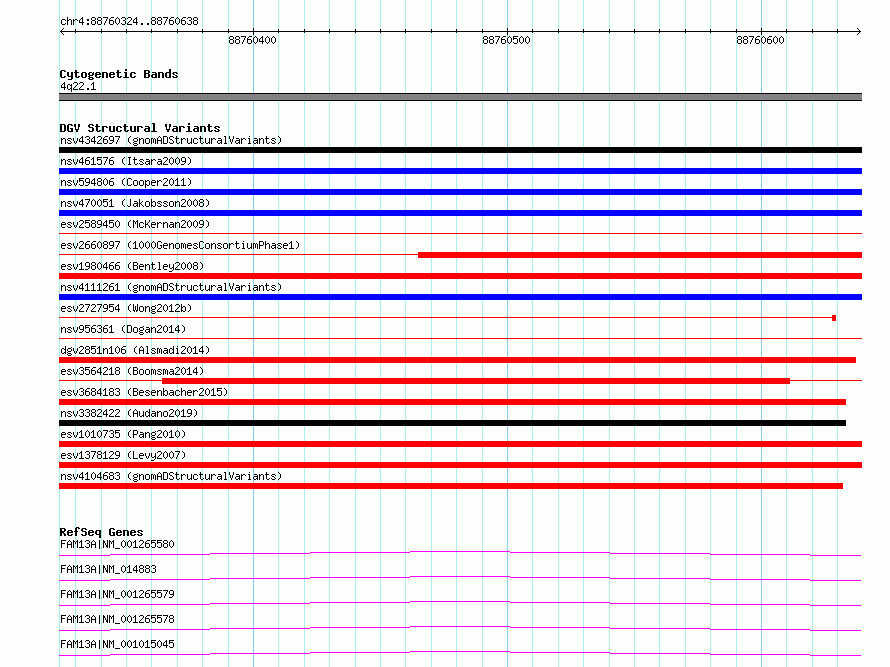Open variant esv3564218 (Boomsma2014) label
The height and width of the screenshot is (667, 890).
[132, 371]
